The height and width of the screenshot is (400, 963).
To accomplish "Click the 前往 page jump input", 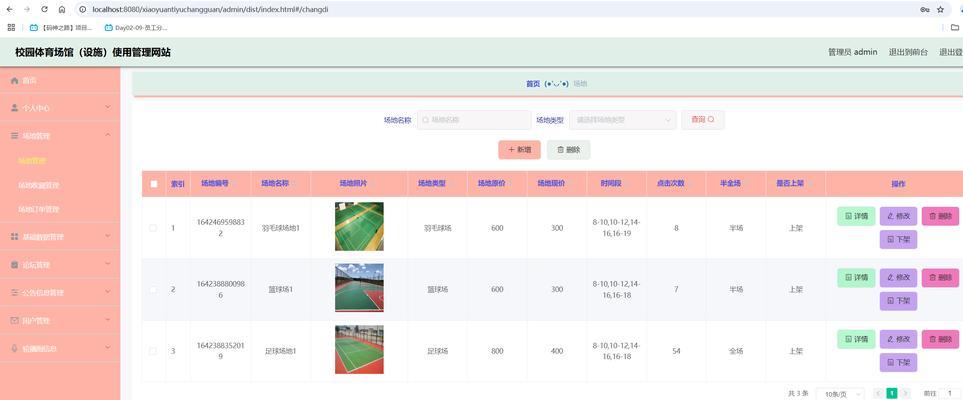I will pyautogui.click(x=950, y=393).
